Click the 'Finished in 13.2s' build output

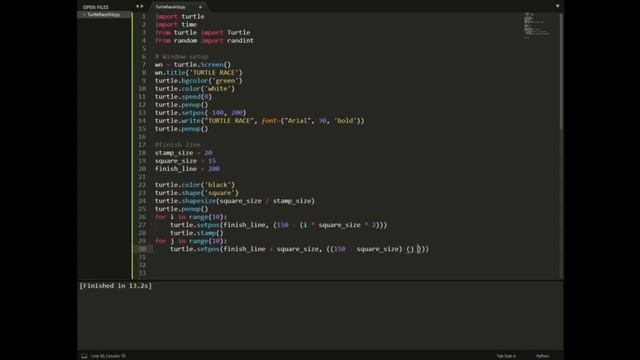116,286
